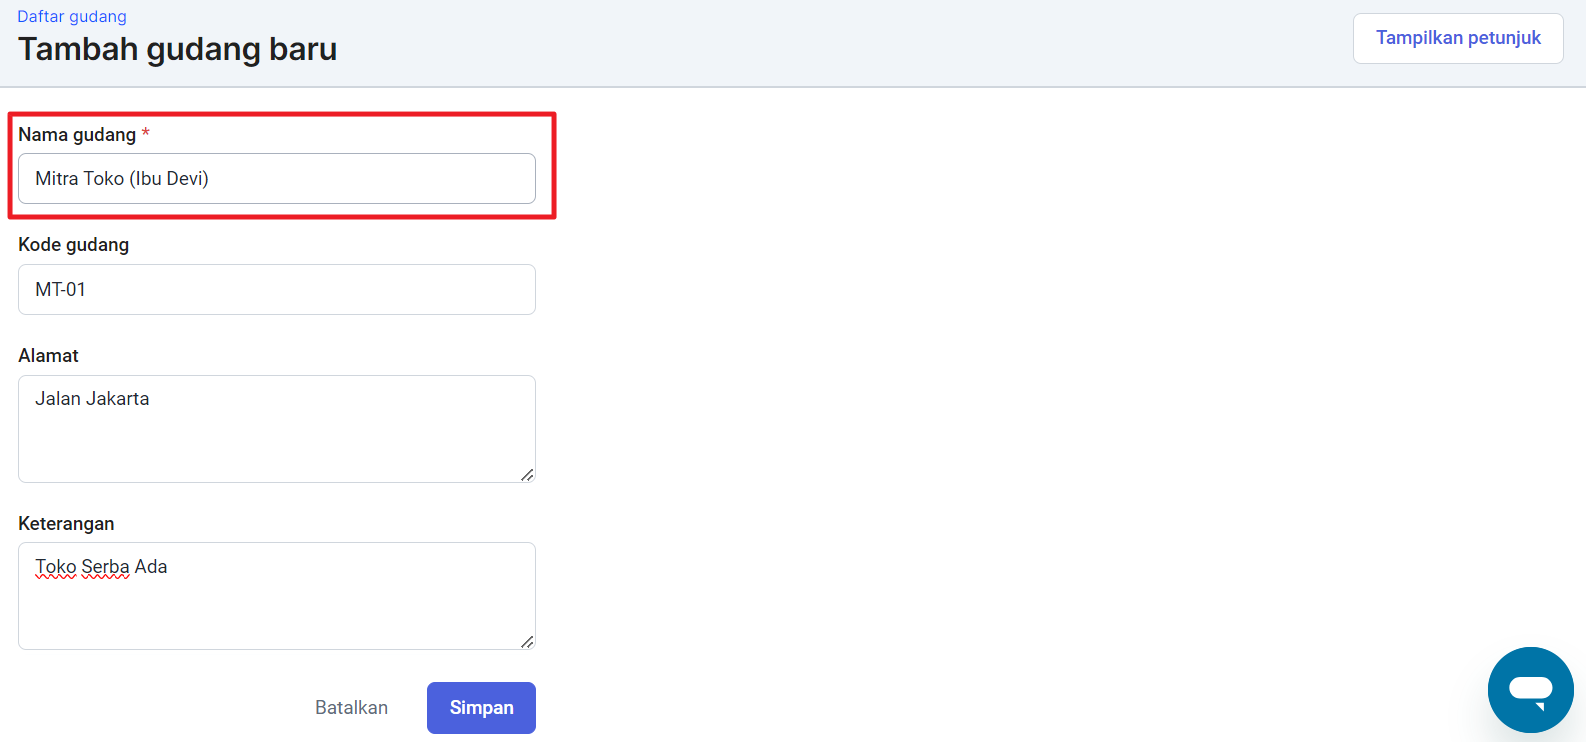Click the Kode gudang label
The width and height of the screenshot is (1586, 742).
pos(73,245)
